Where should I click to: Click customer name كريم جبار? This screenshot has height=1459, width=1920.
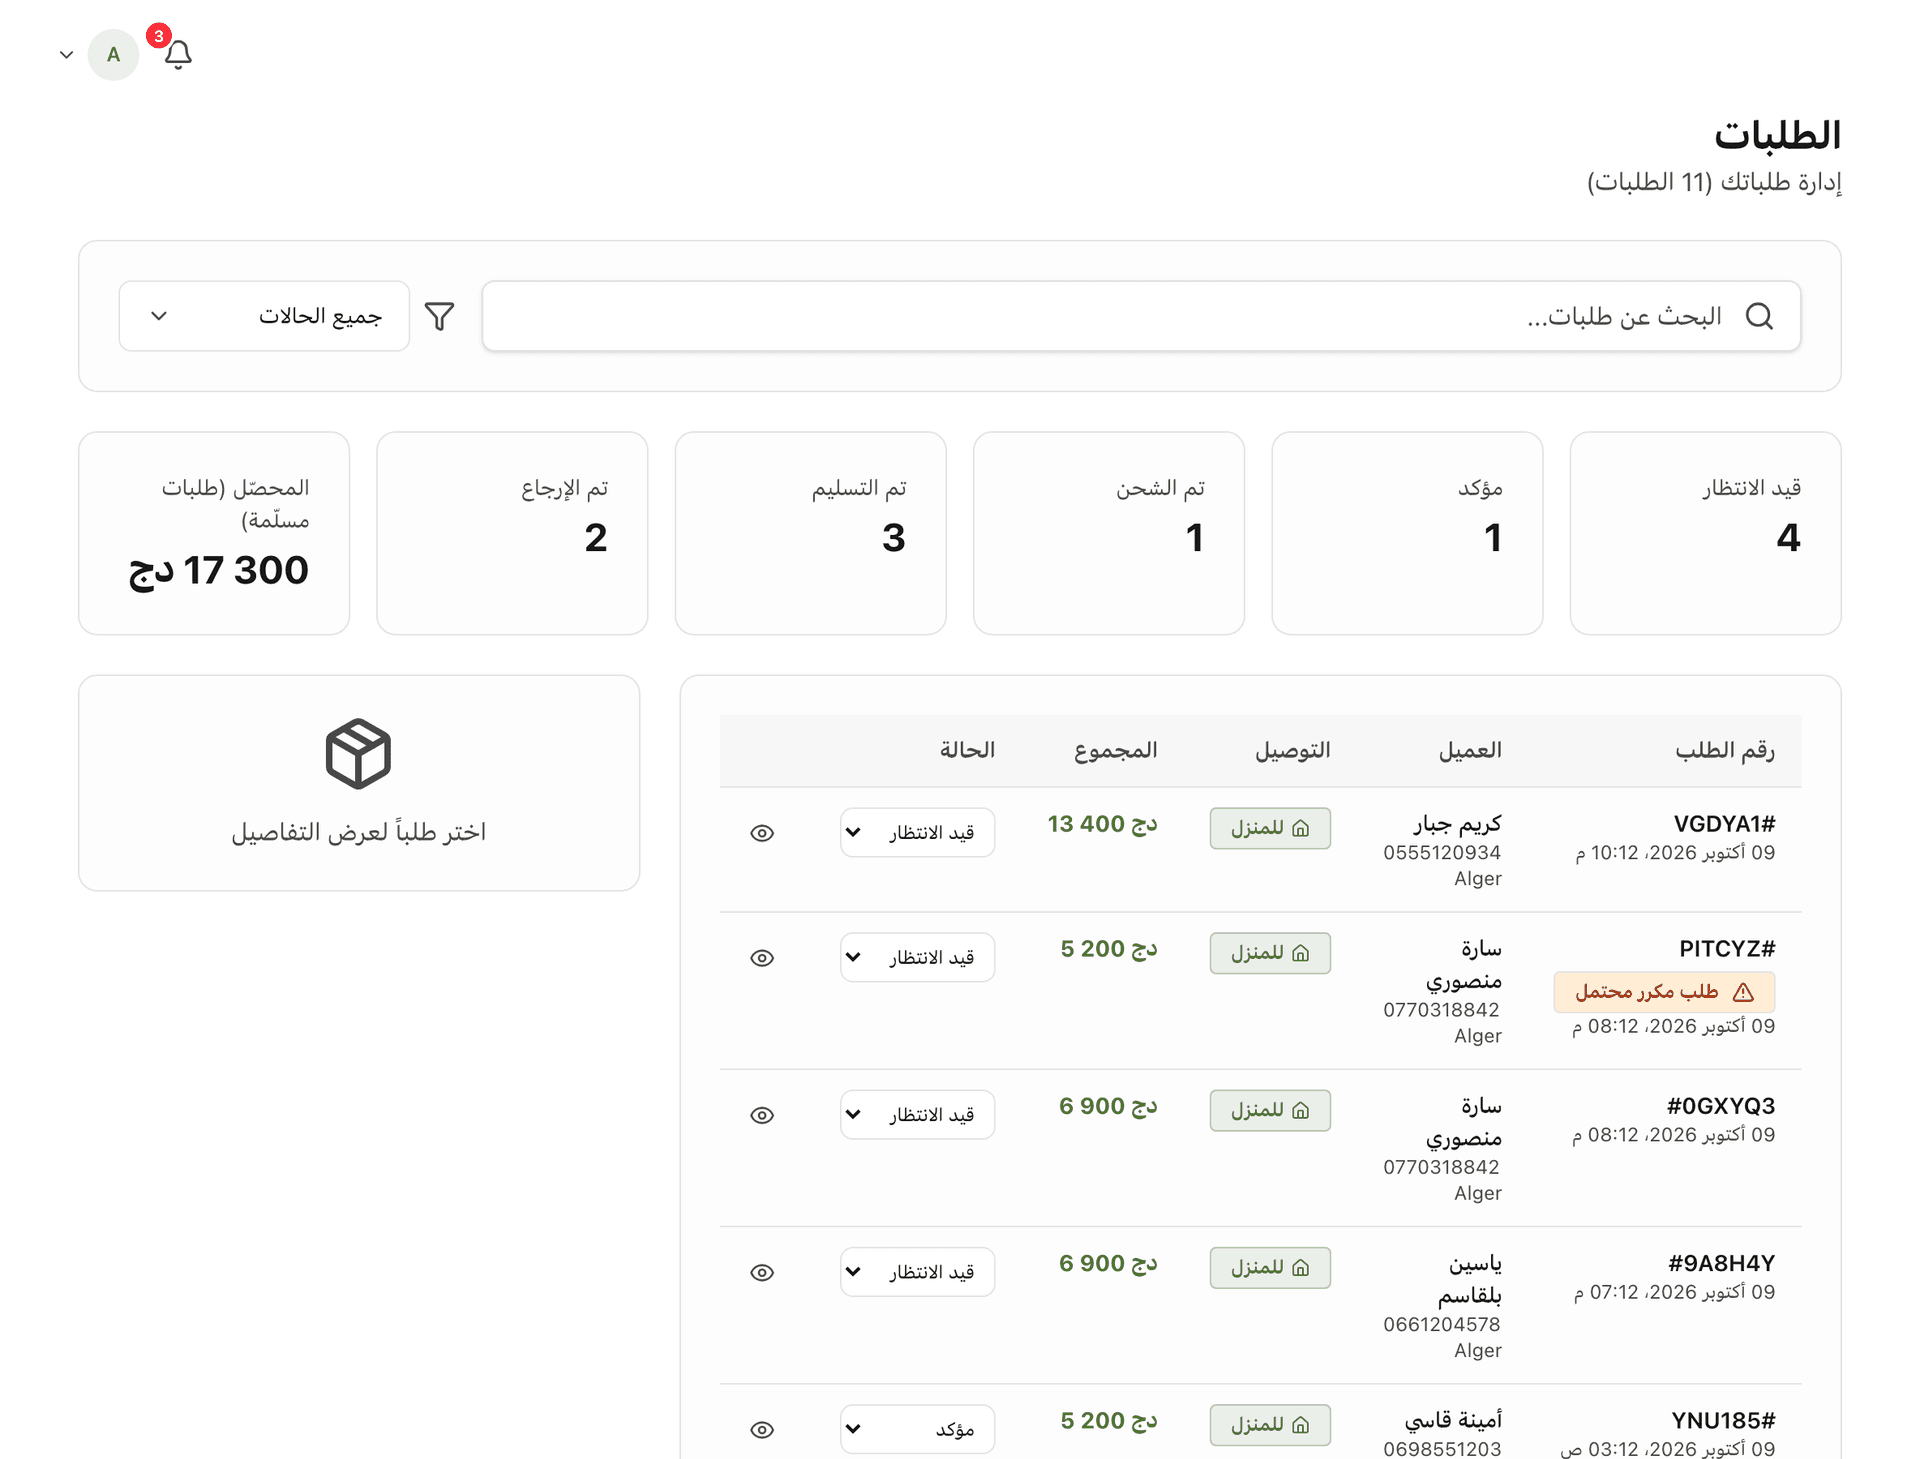[1457, 824]
